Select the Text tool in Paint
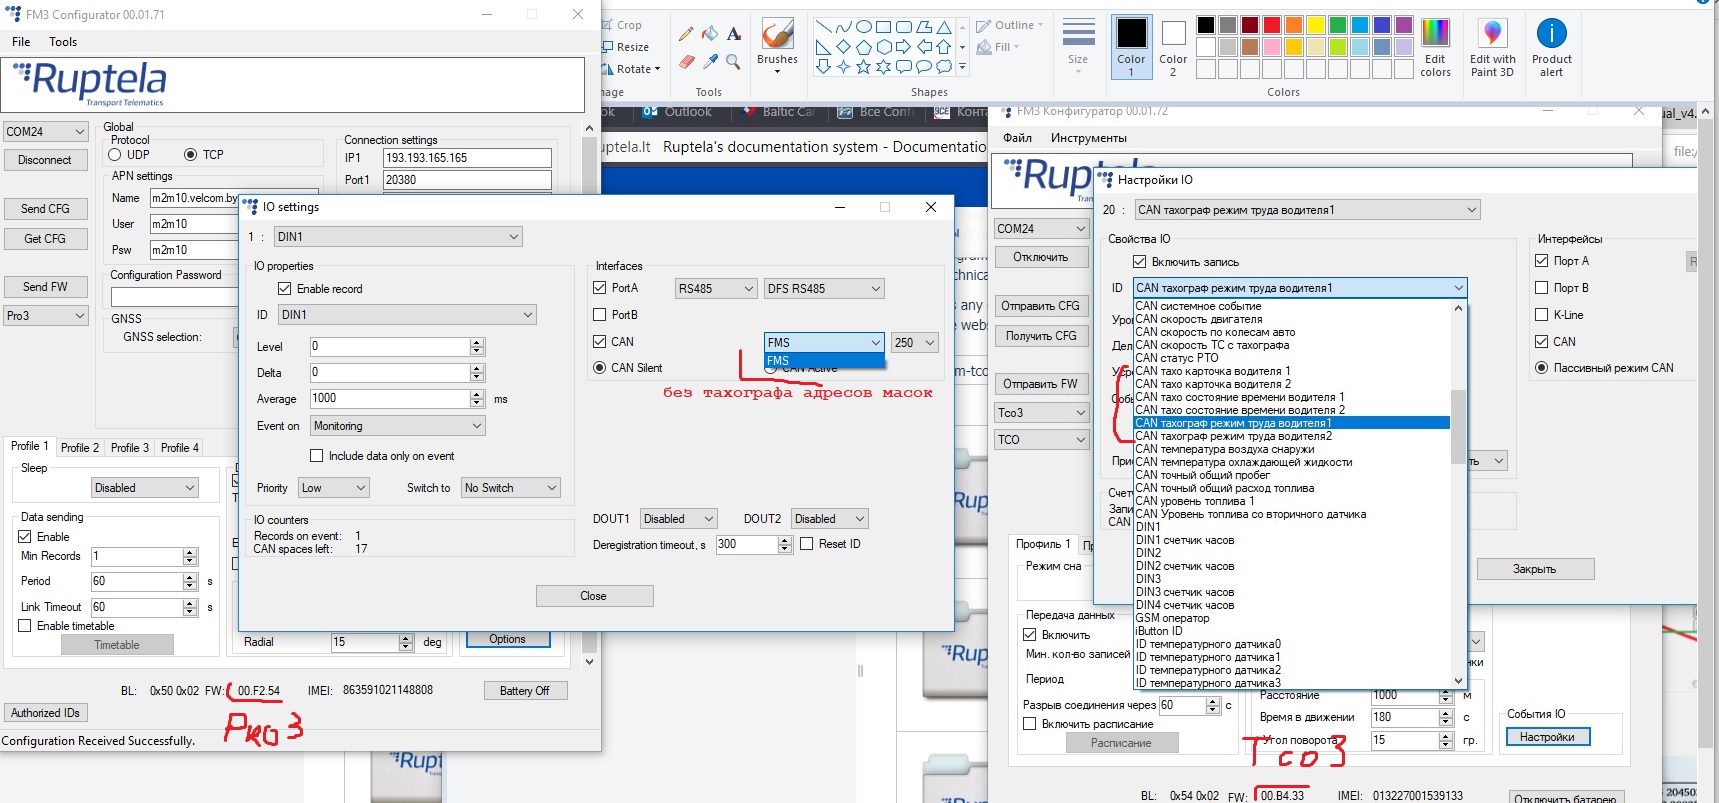Screen dimensions: 1719x803 pyautogui.click(x=734, y=34)
